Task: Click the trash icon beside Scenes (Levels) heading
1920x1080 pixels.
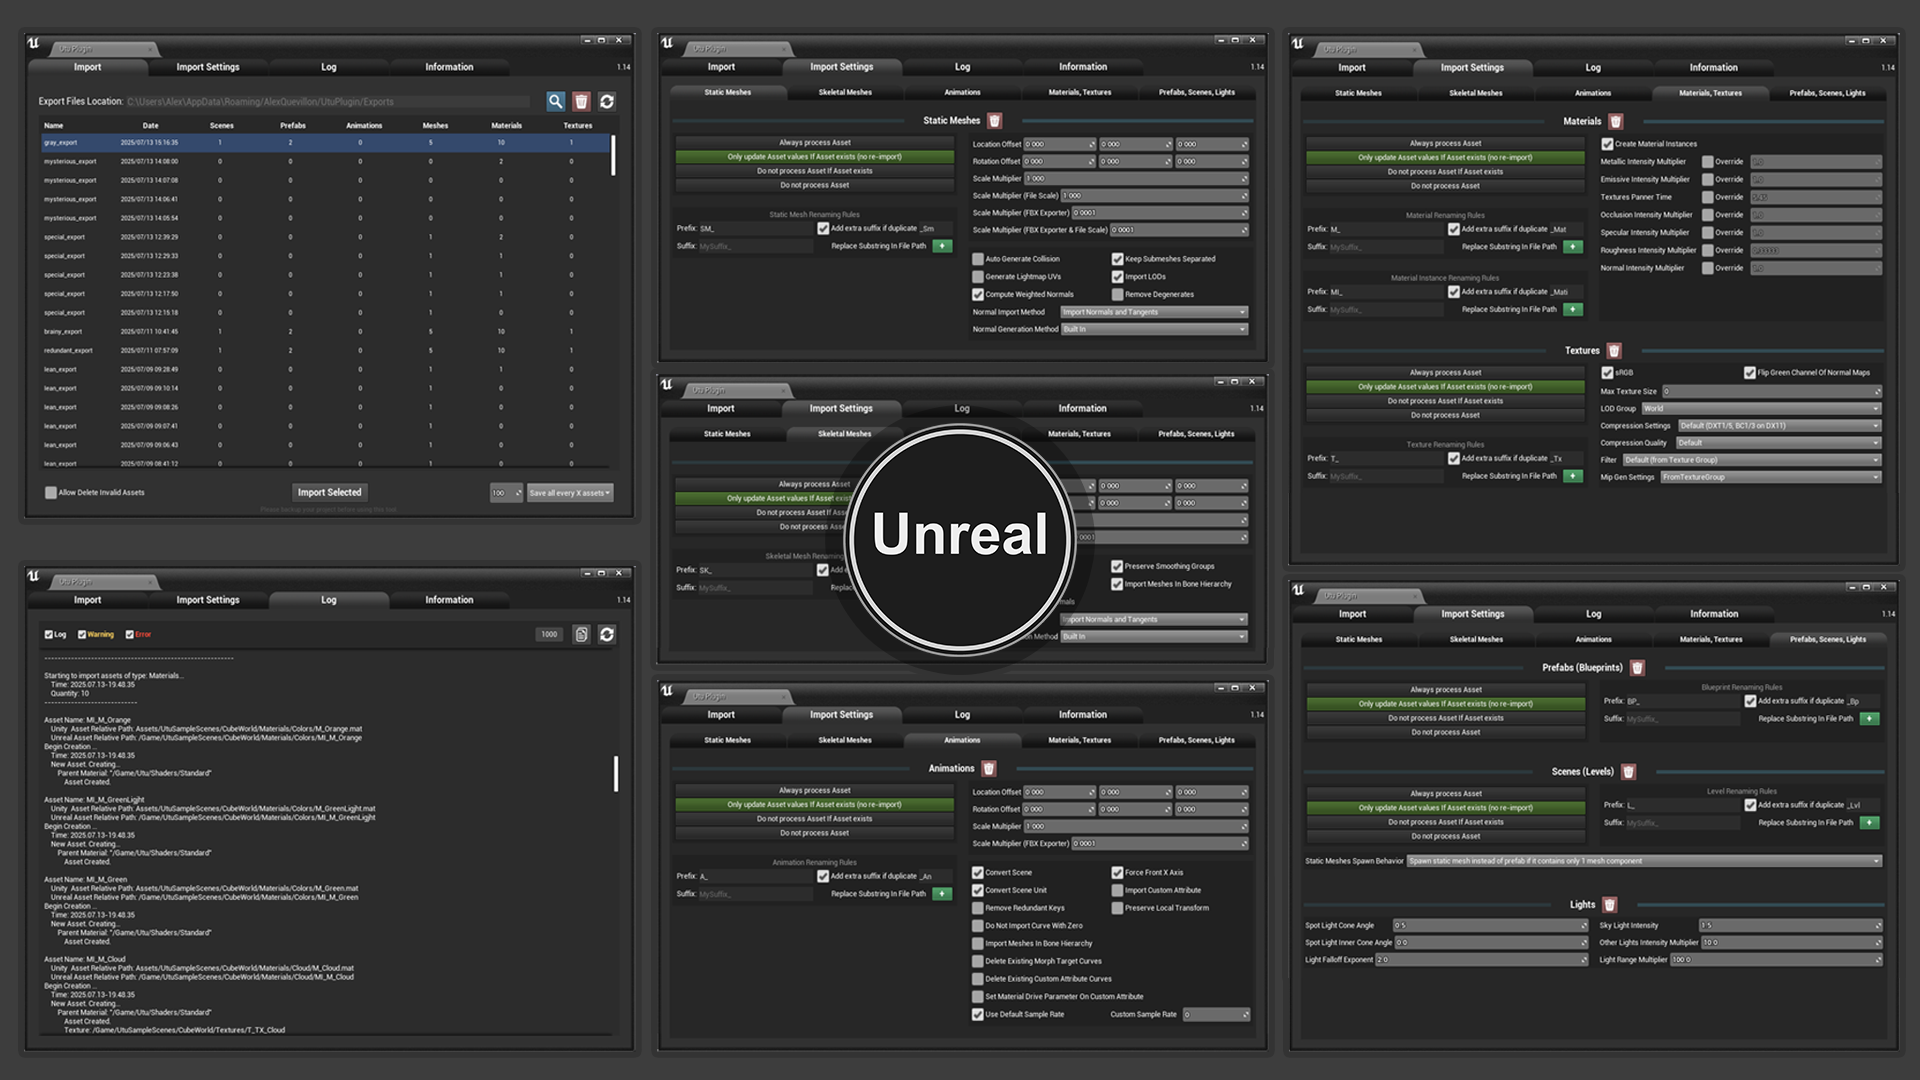Action: click(x=1628, y=771)
